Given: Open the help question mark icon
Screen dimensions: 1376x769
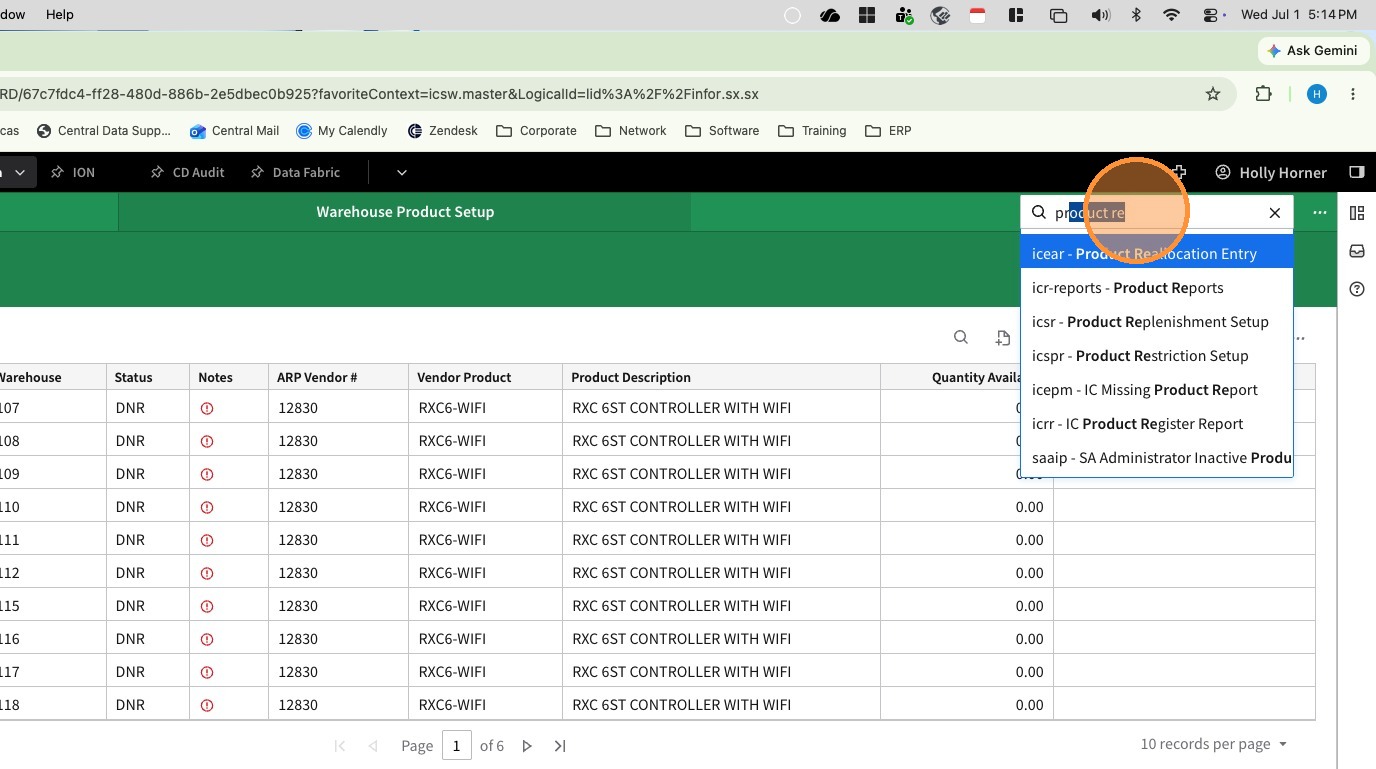Looking at the screenshot, I should [x=1357, y=289].
